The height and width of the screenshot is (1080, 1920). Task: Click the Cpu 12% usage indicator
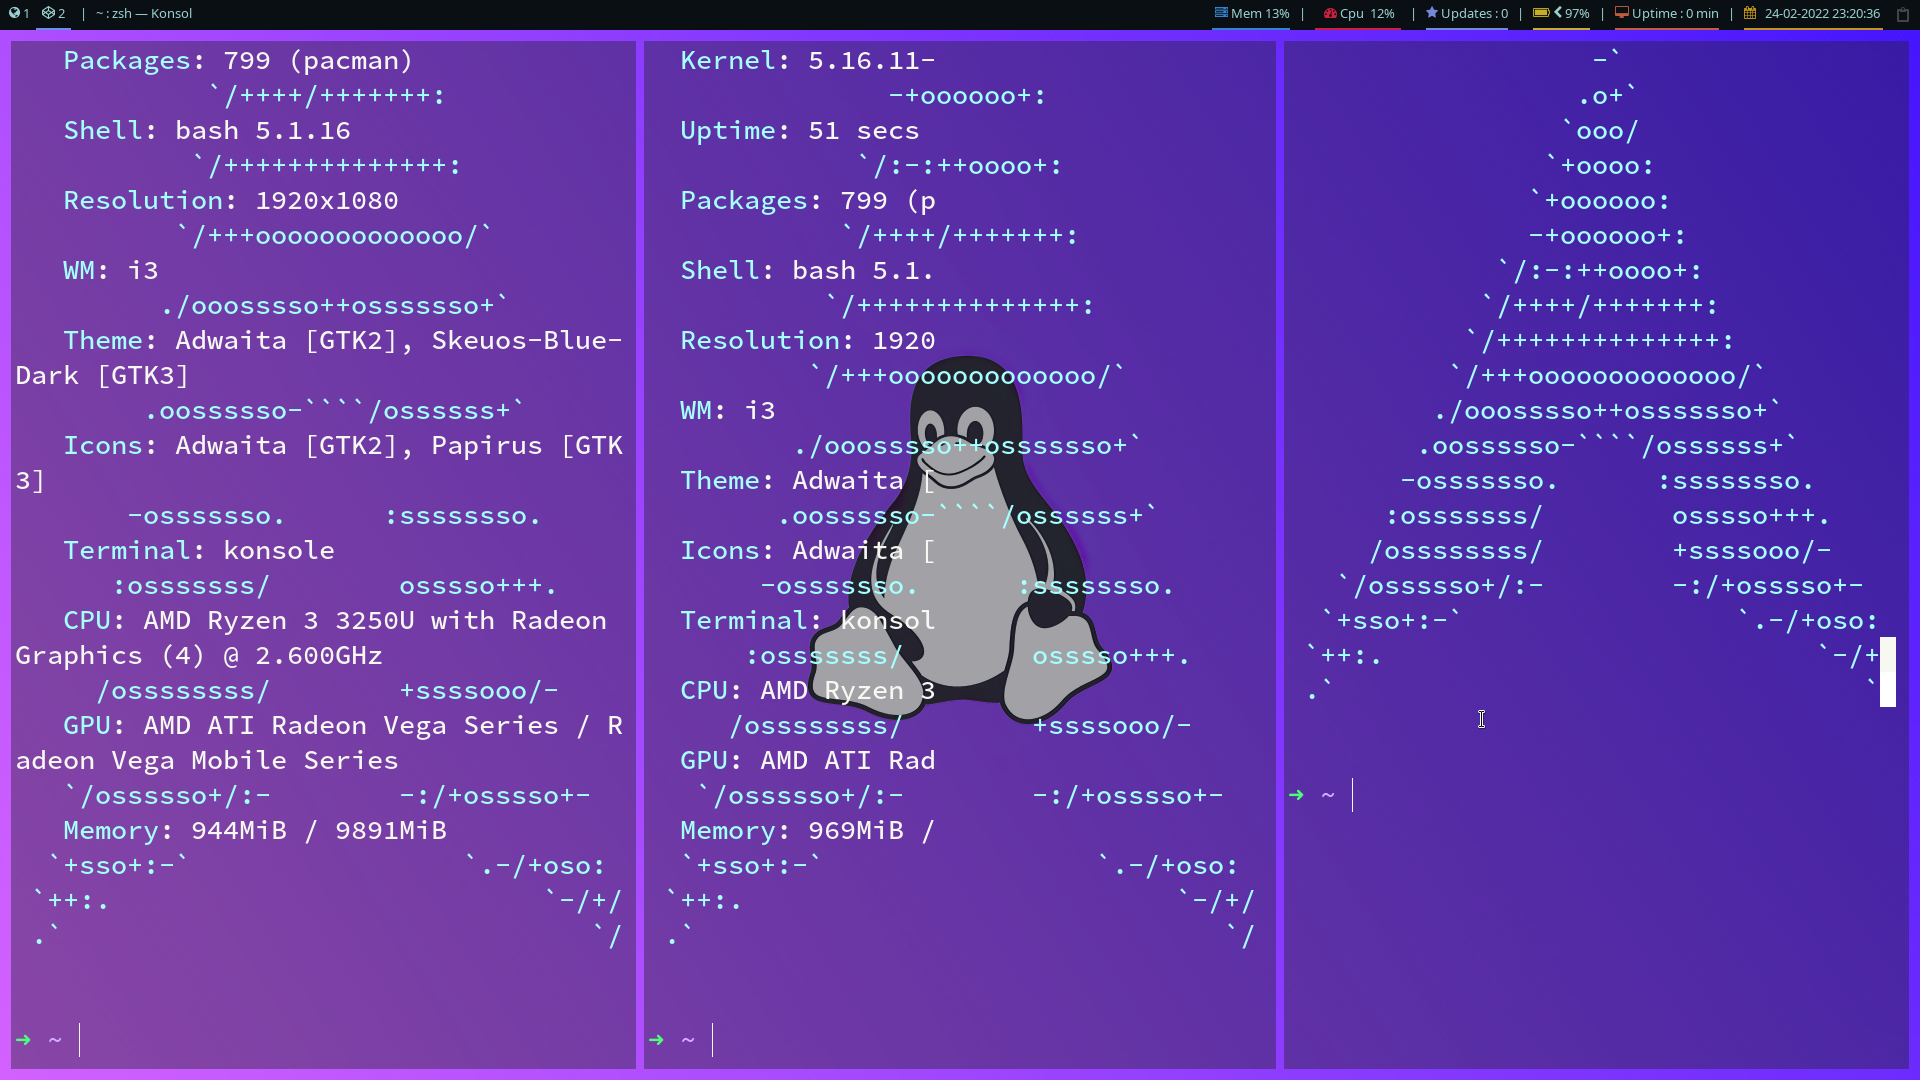click(1358, 13)
